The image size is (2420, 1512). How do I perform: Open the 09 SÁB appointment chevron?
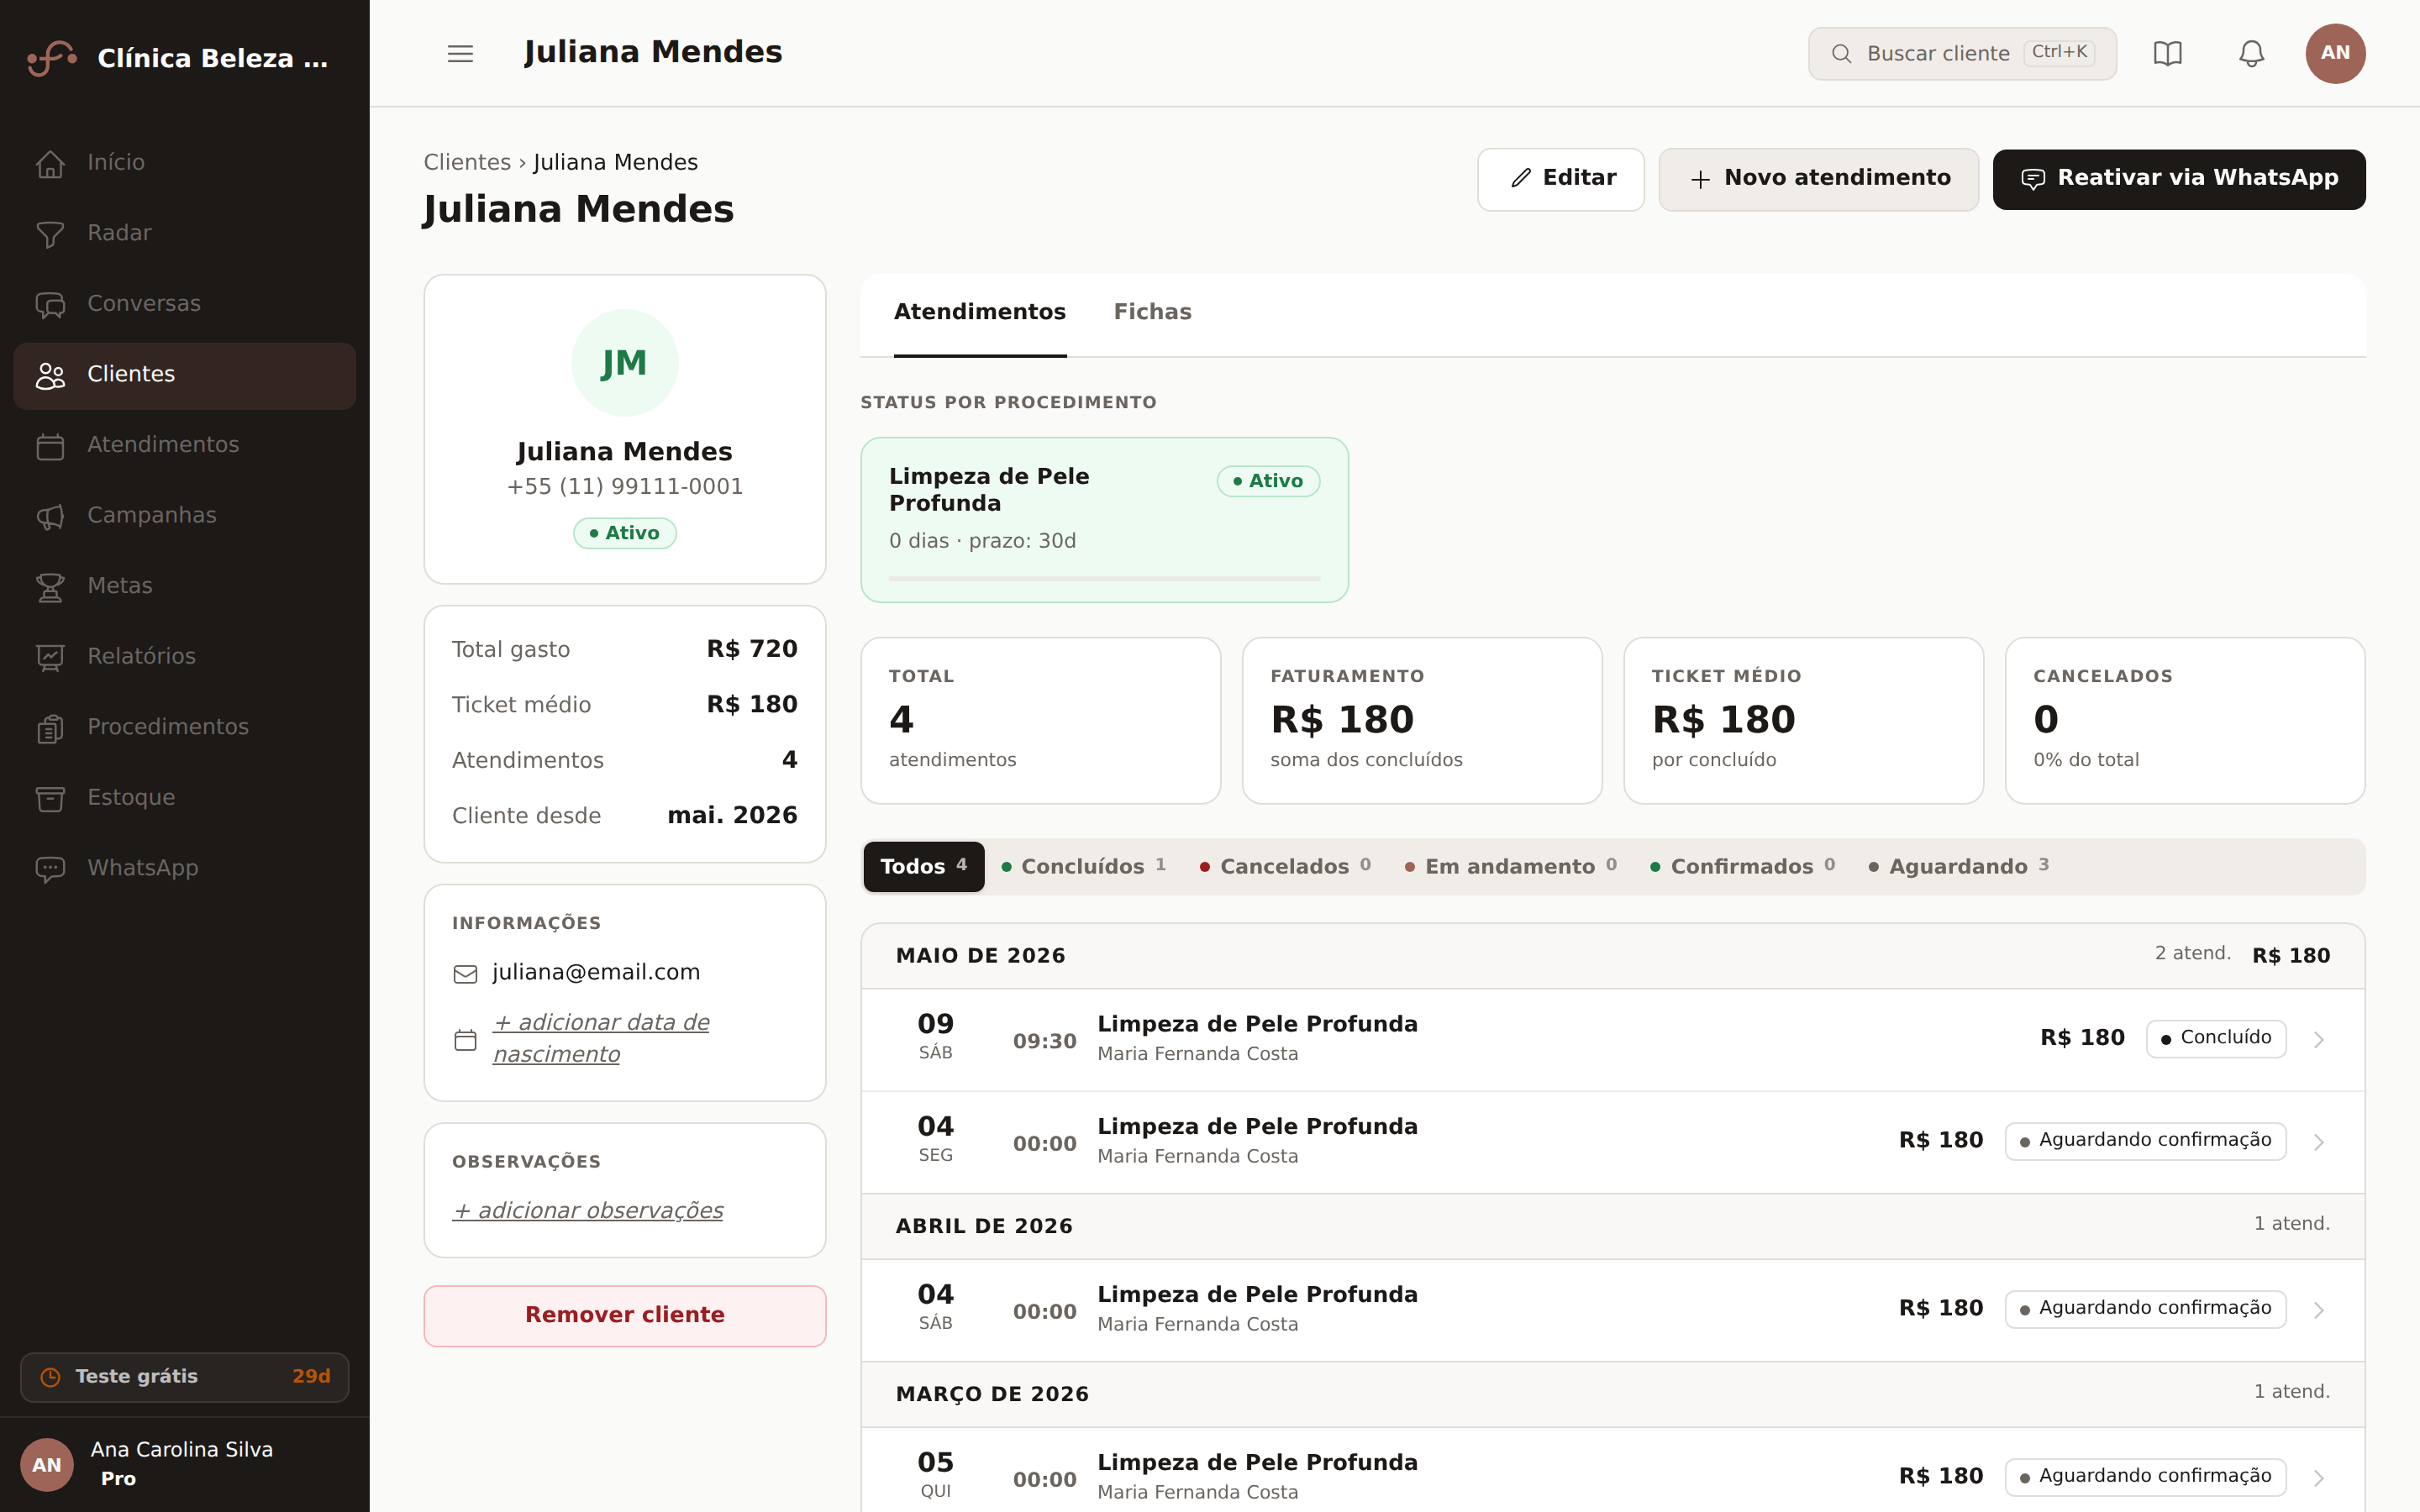pyautogui.click(x=2318, y=1040)
